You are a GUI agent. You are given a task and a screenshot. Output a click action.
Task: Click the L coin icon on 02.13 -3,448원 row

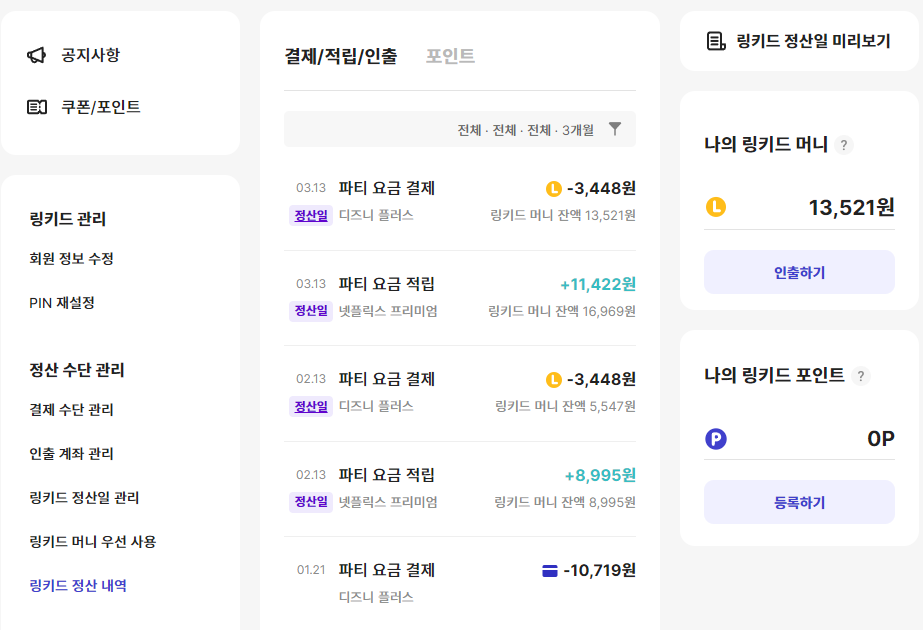(x=553, y=380)
